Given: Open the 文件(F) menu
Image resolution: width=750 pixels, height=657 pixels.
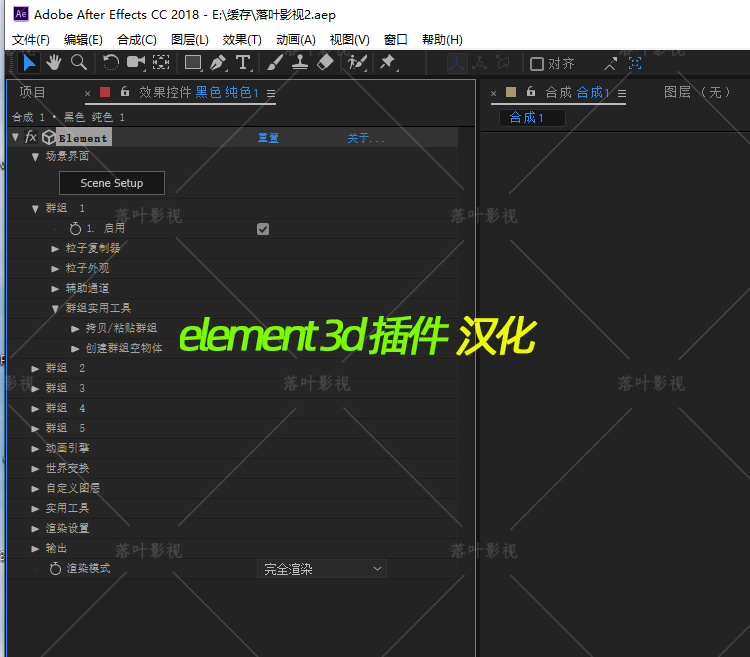Looking at the screenshot, I should pos(31,40).
